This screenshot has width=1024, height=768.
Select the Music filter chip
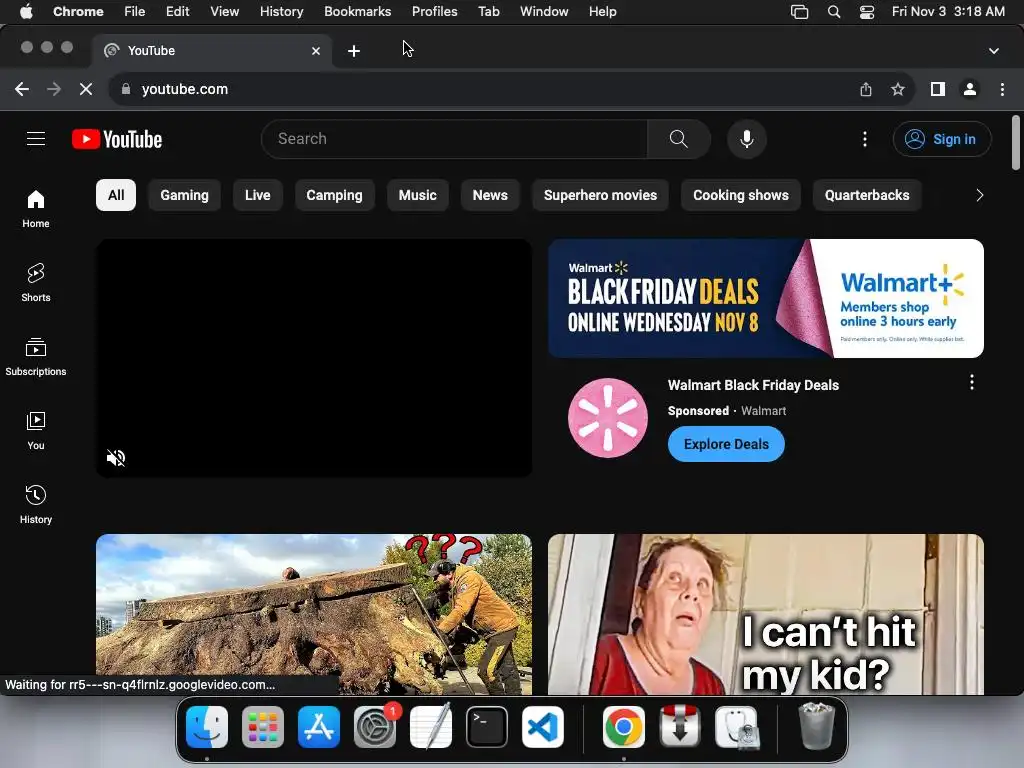[417, 195]
